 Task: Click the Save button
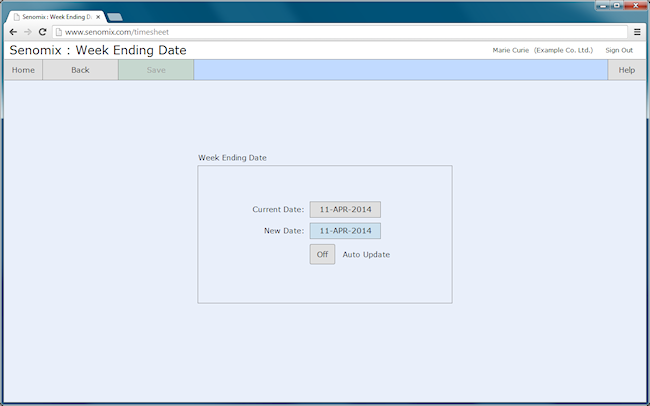point(156,70)
